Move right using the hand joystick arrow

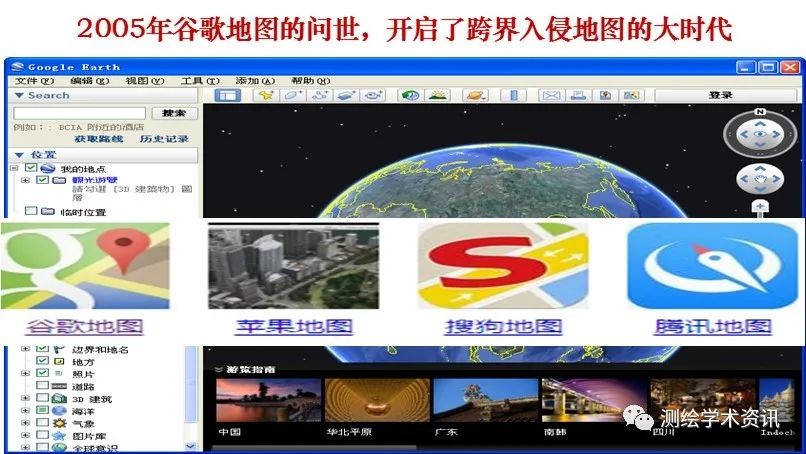[776, 179]
